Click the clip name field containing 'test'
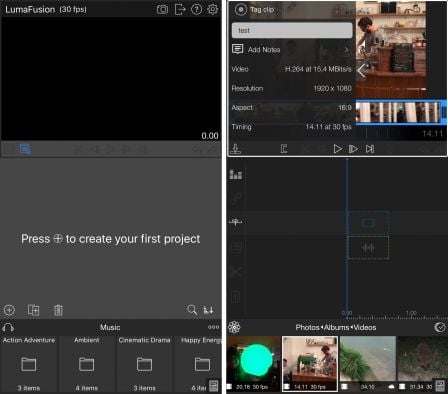 coord(292,30)
